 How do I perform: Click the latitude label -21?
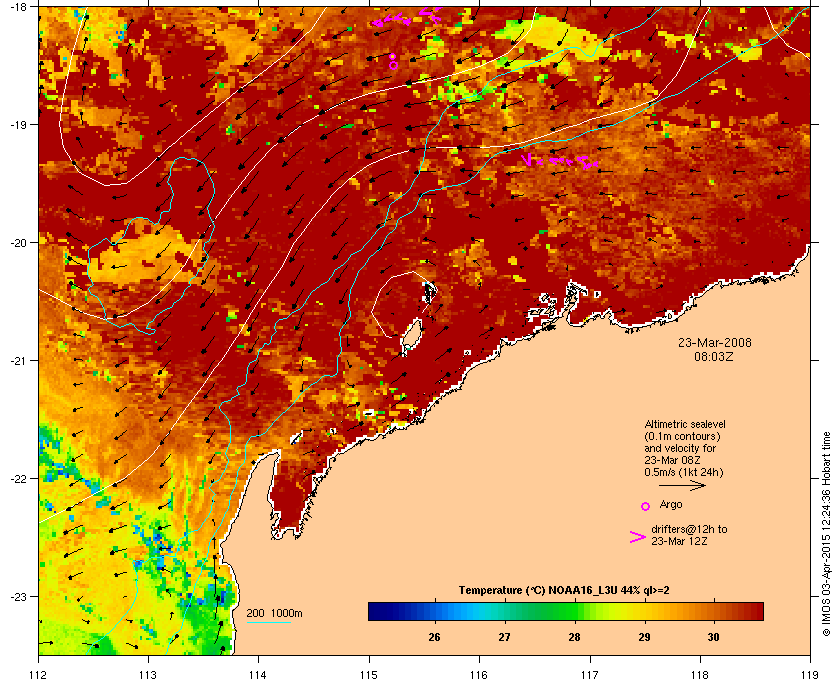pos(19,361)
